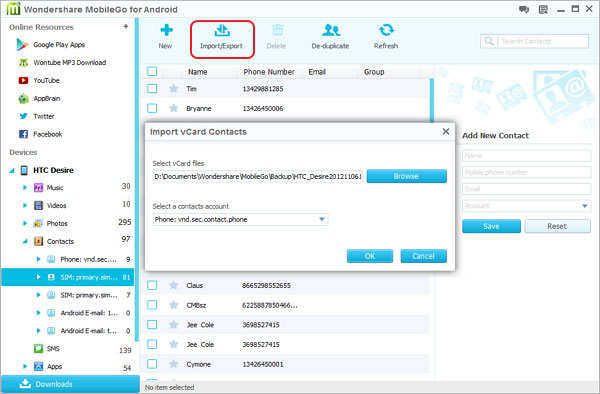The width and height of the screenshot is (600, 394).
Task: Open the menu list icon in title bar
Action: [x=543, y=9]
